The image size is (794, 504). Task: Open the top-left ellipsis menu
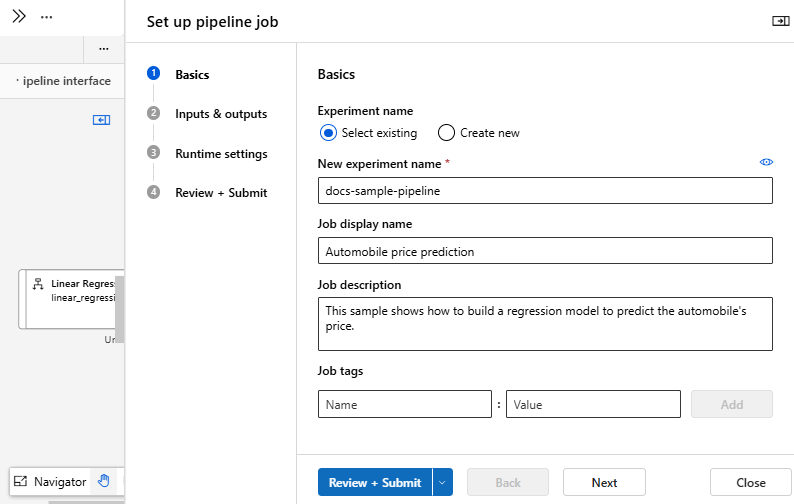47,18
